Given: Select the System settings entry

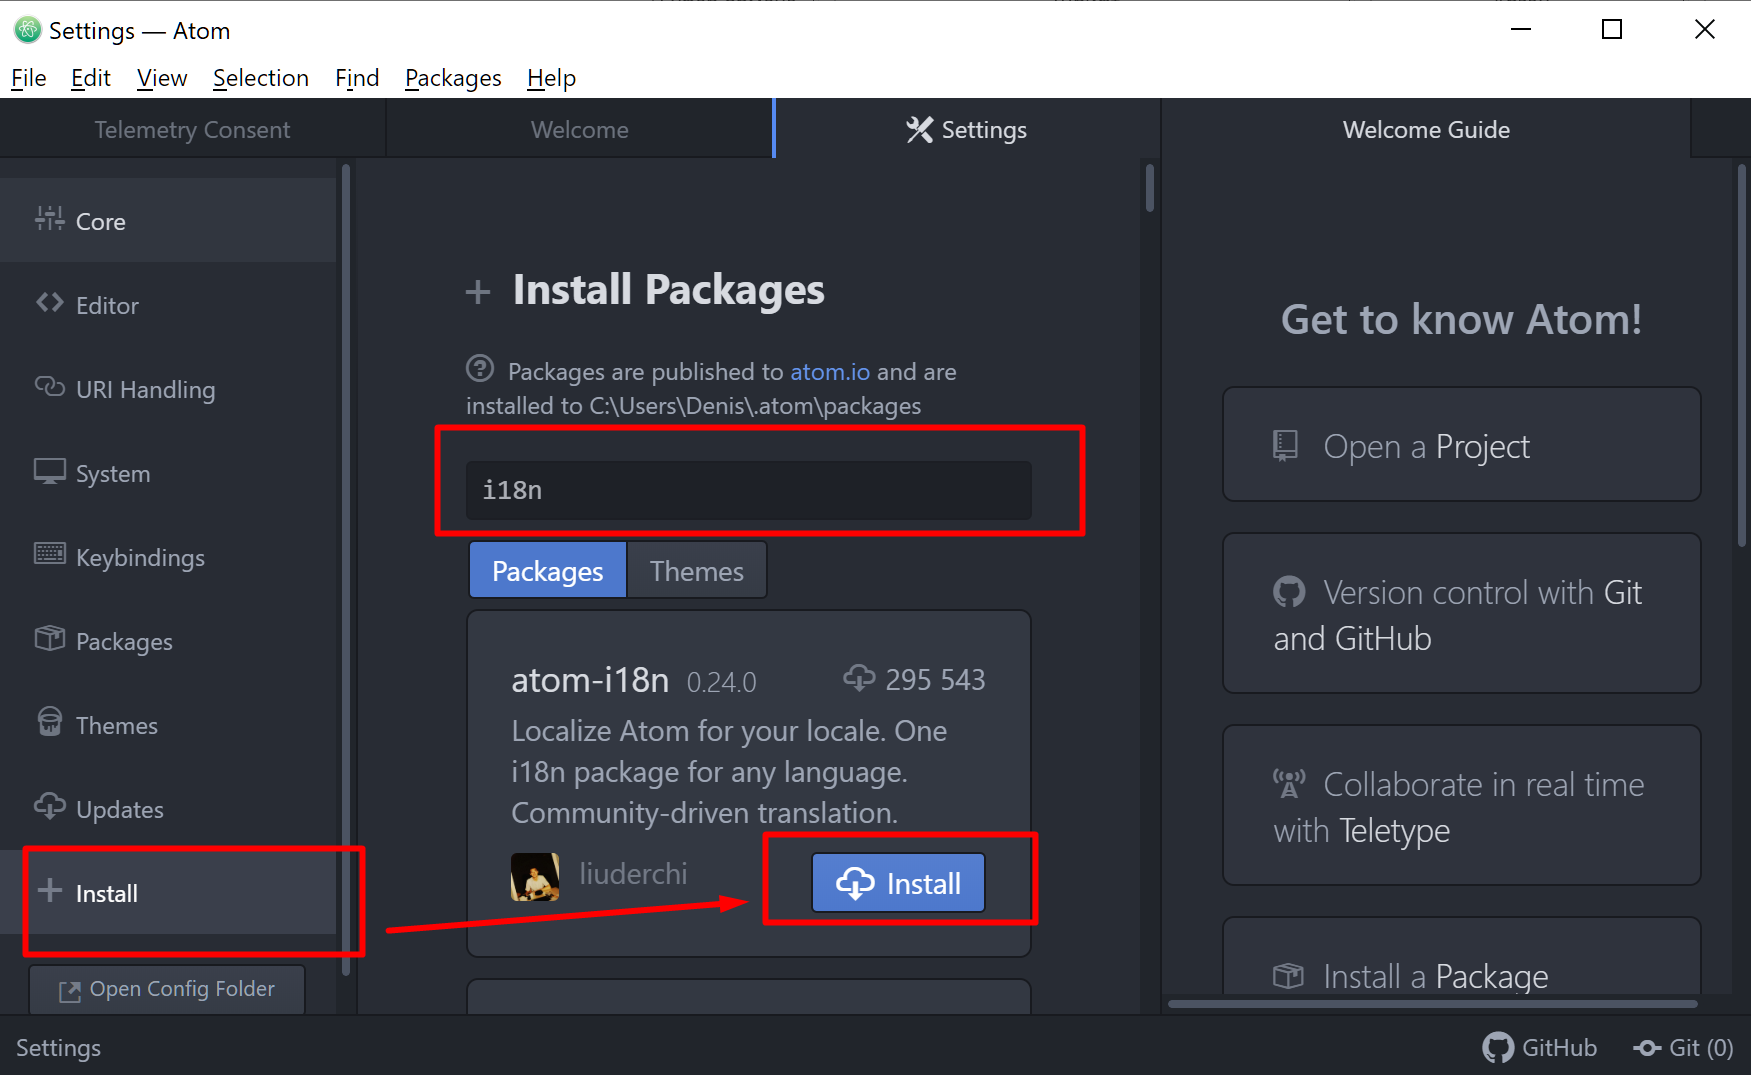Looking at the screenshot, I should click(x=168, y=473).
